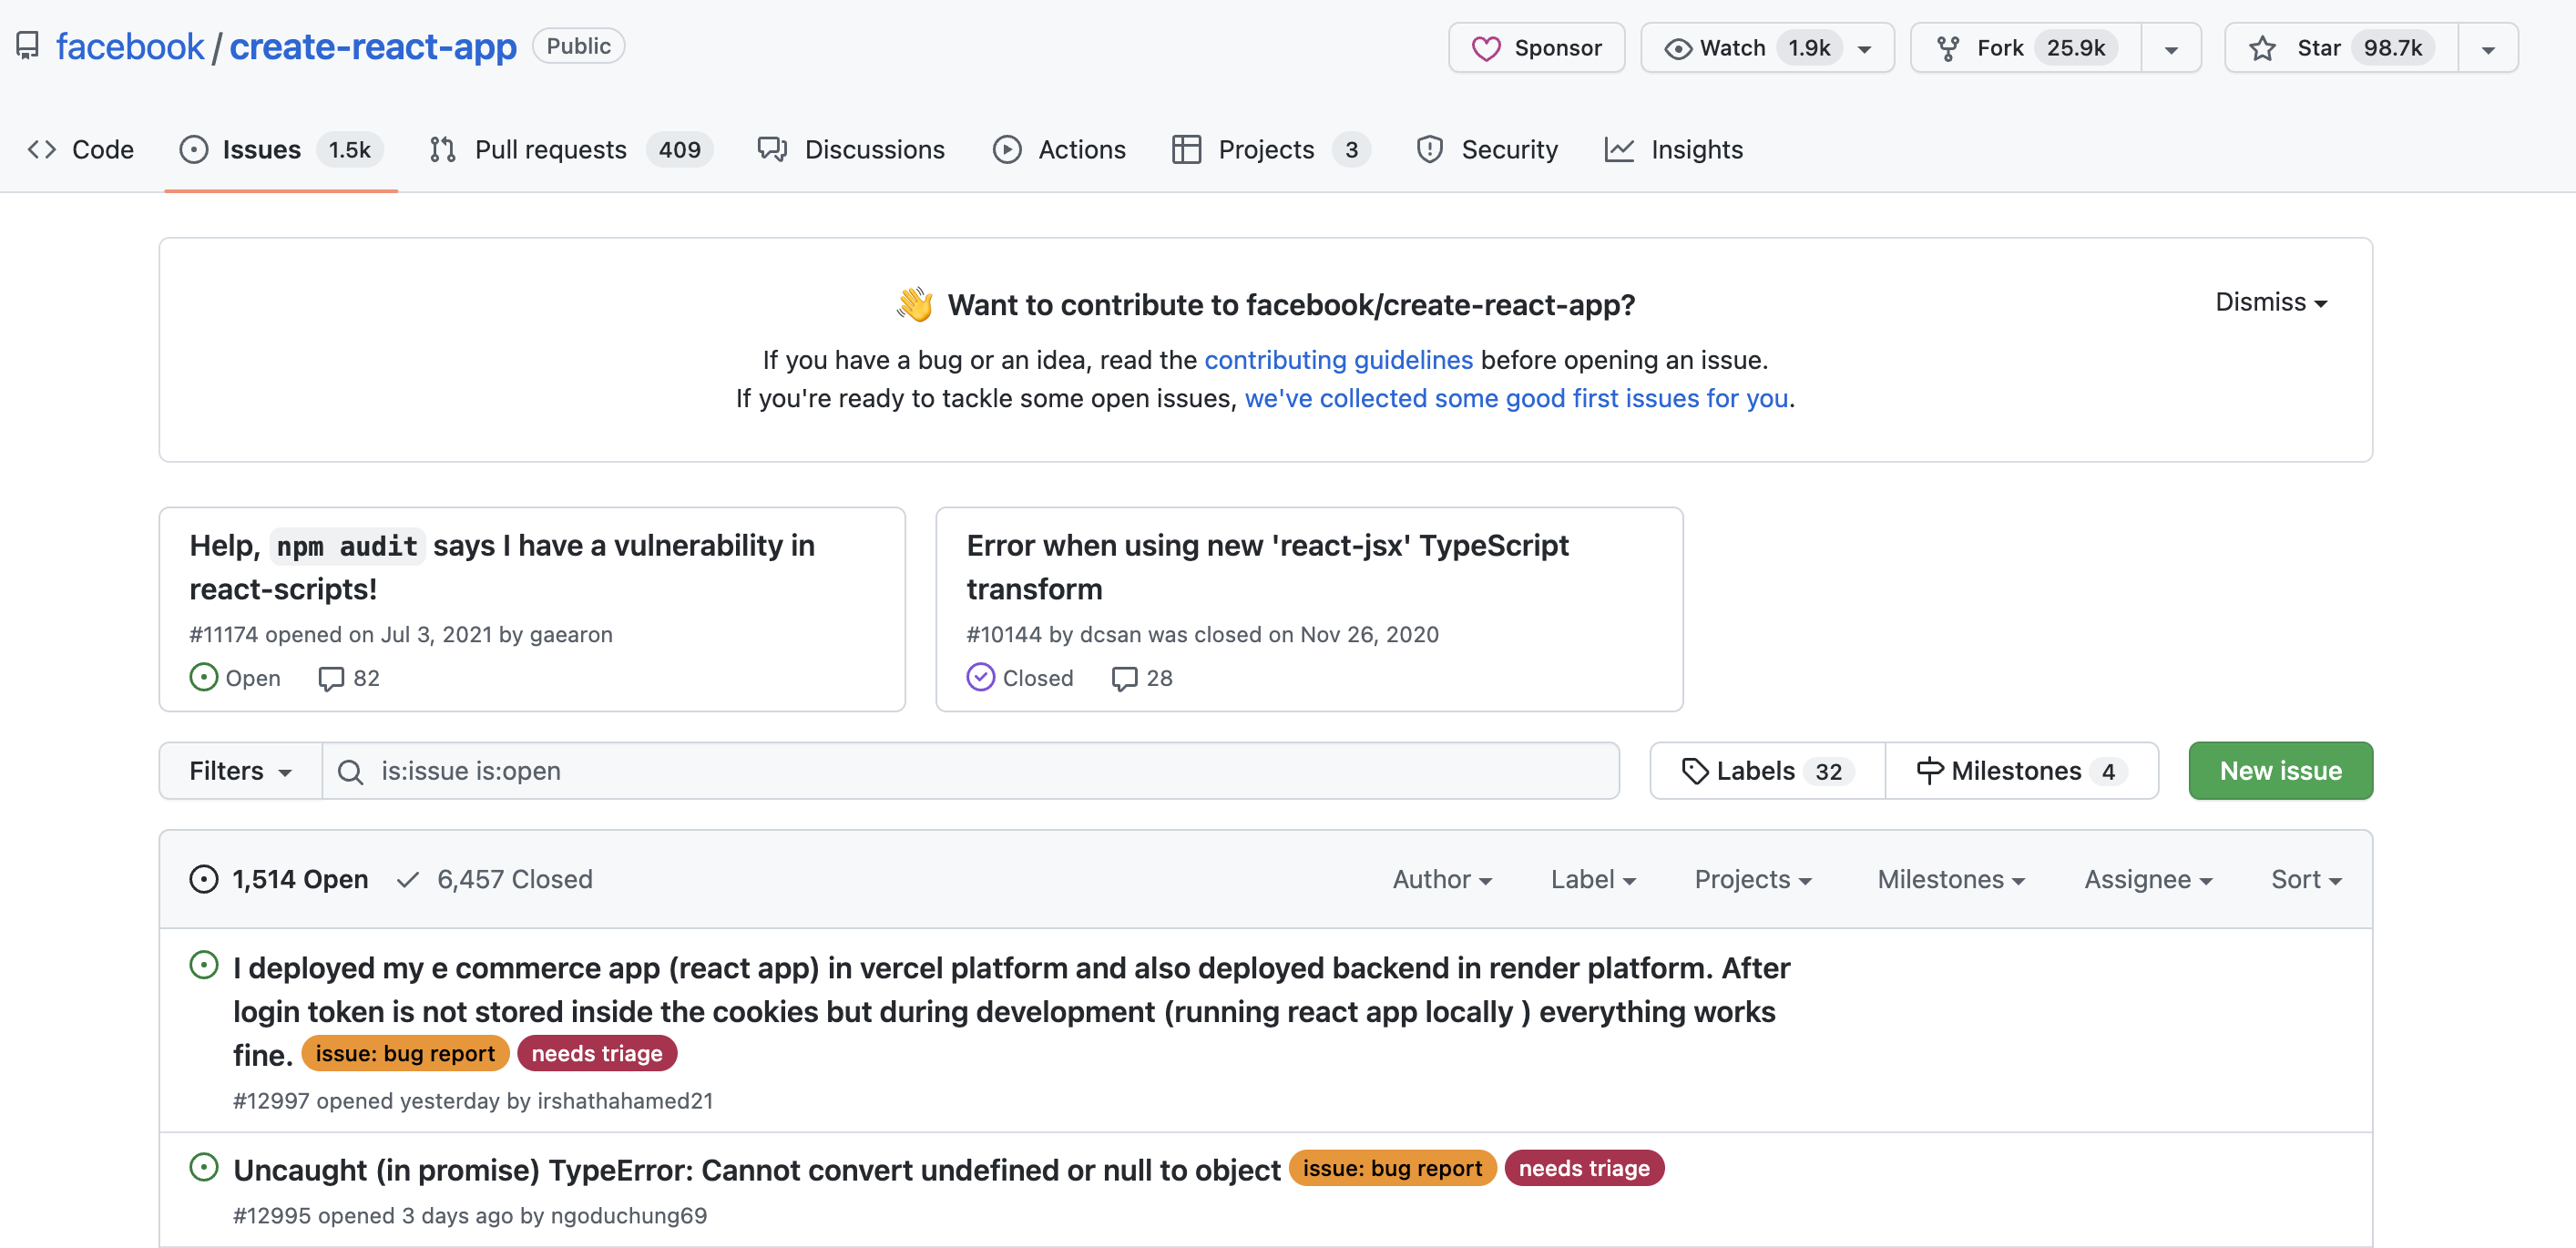This screenshot has height=1248, width=2576.
Task: Click the repository book icon beside facebook
Action: click(x=28, y=47)
